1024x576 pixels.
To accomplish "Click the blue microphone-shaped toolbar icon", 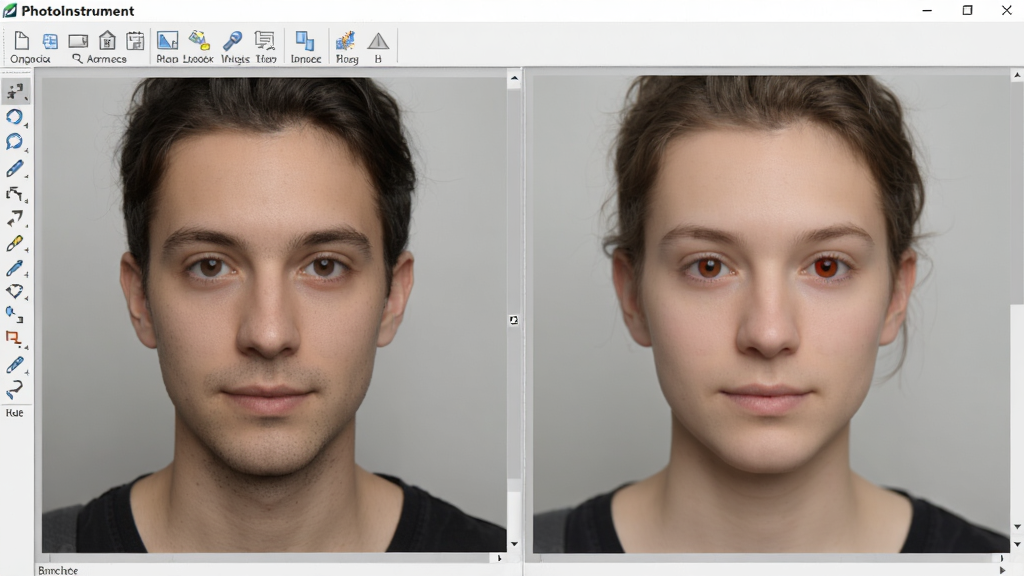I will point(232,40).
